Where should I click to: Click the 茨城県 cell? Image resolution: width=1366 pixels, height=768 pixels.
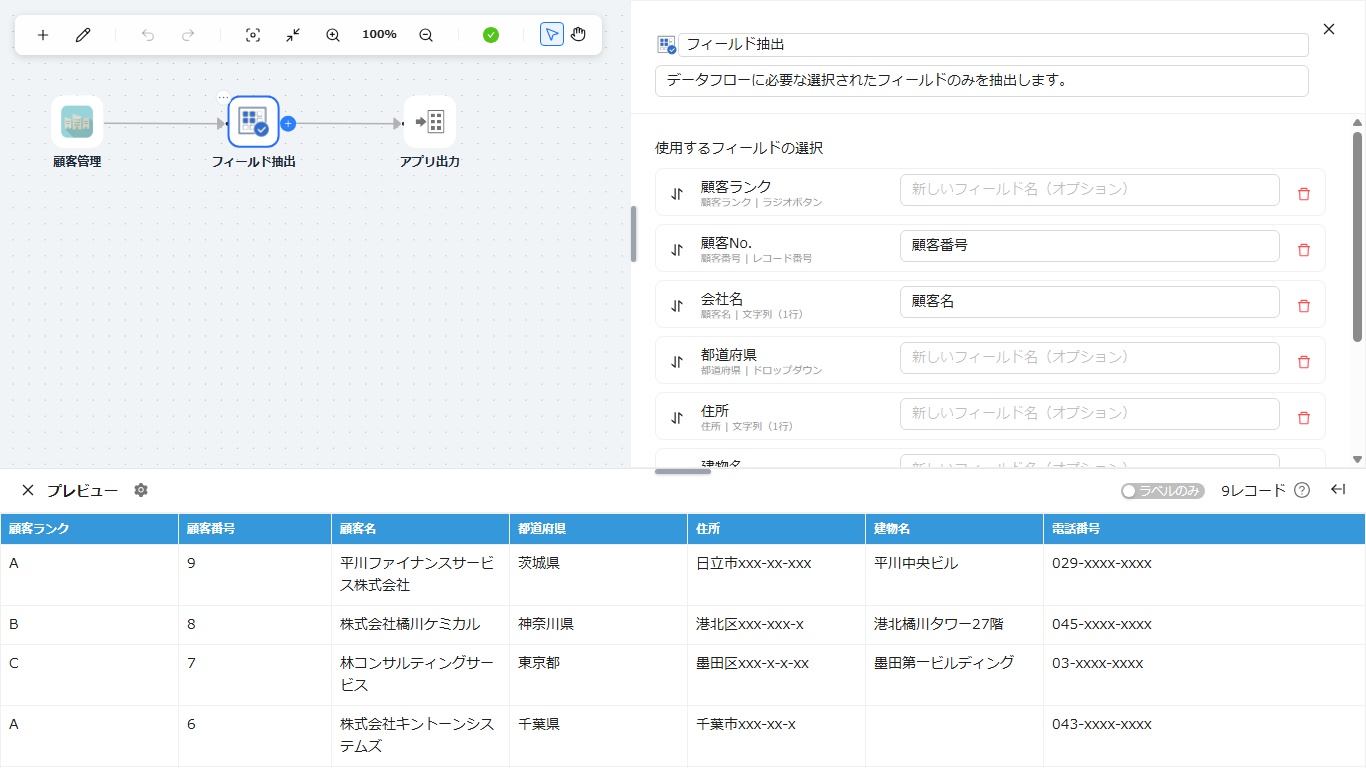[599, 575]
